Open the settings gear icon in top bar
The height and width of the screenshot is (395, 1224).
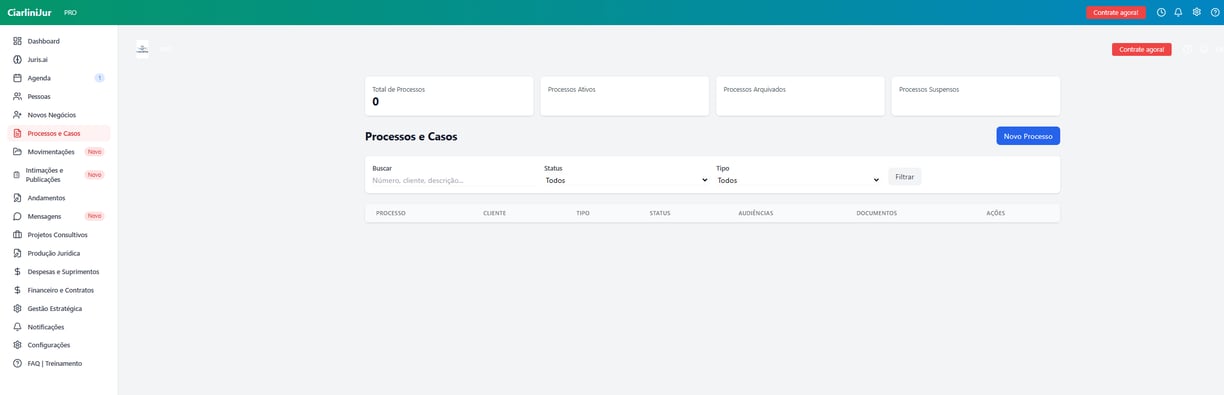point(1197,12)
